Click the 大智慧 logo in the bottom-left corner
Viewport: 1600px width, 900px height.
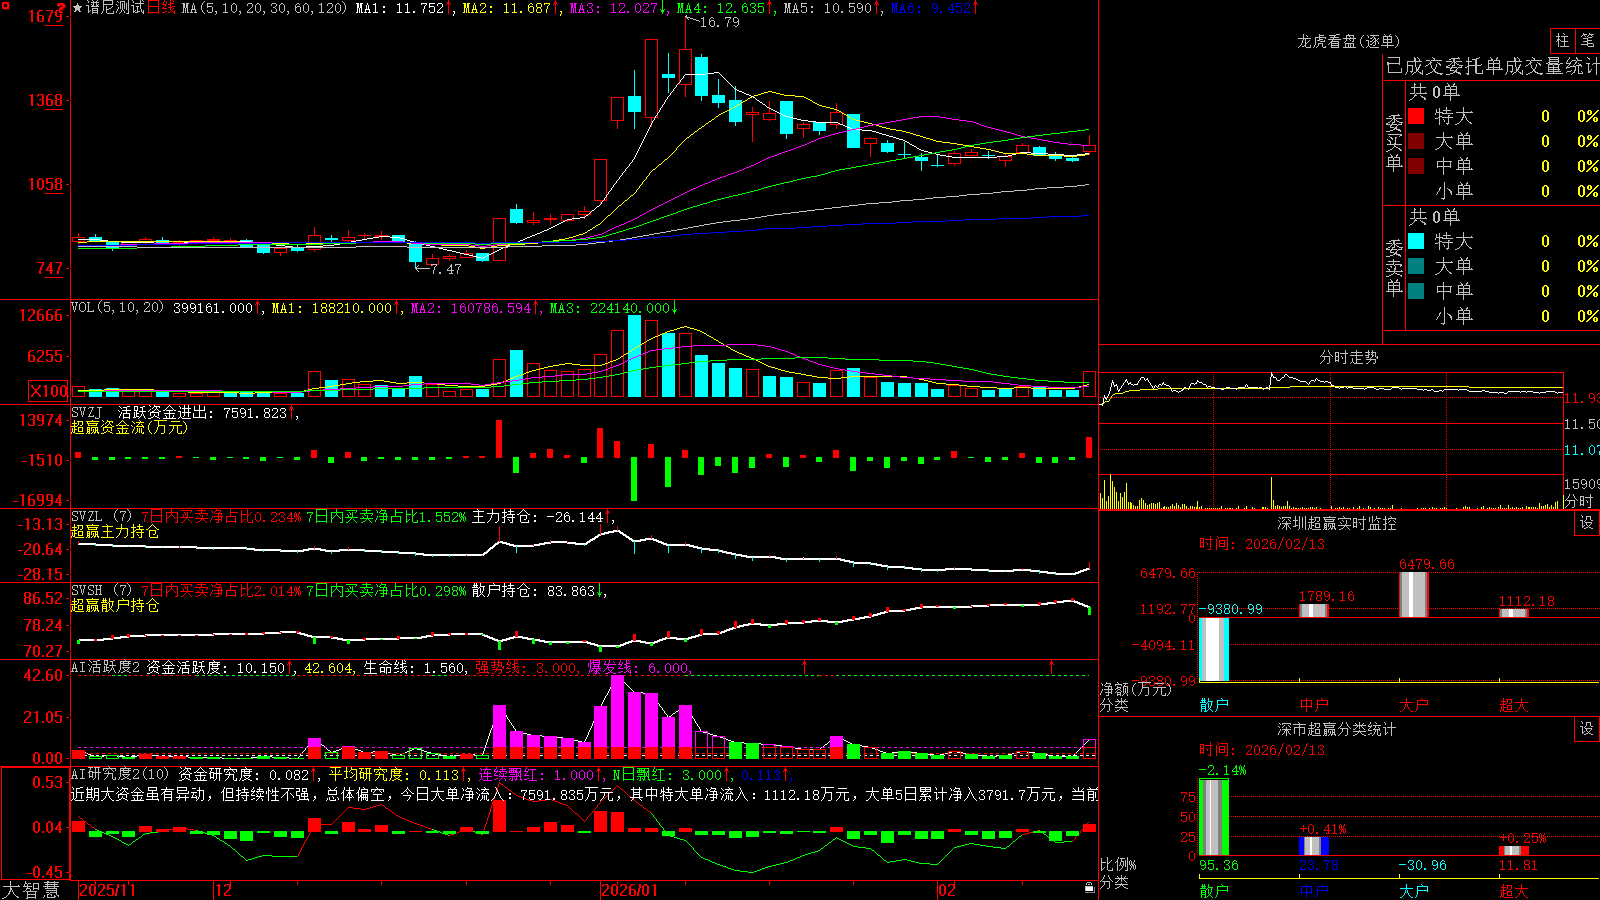click(30, 890)
